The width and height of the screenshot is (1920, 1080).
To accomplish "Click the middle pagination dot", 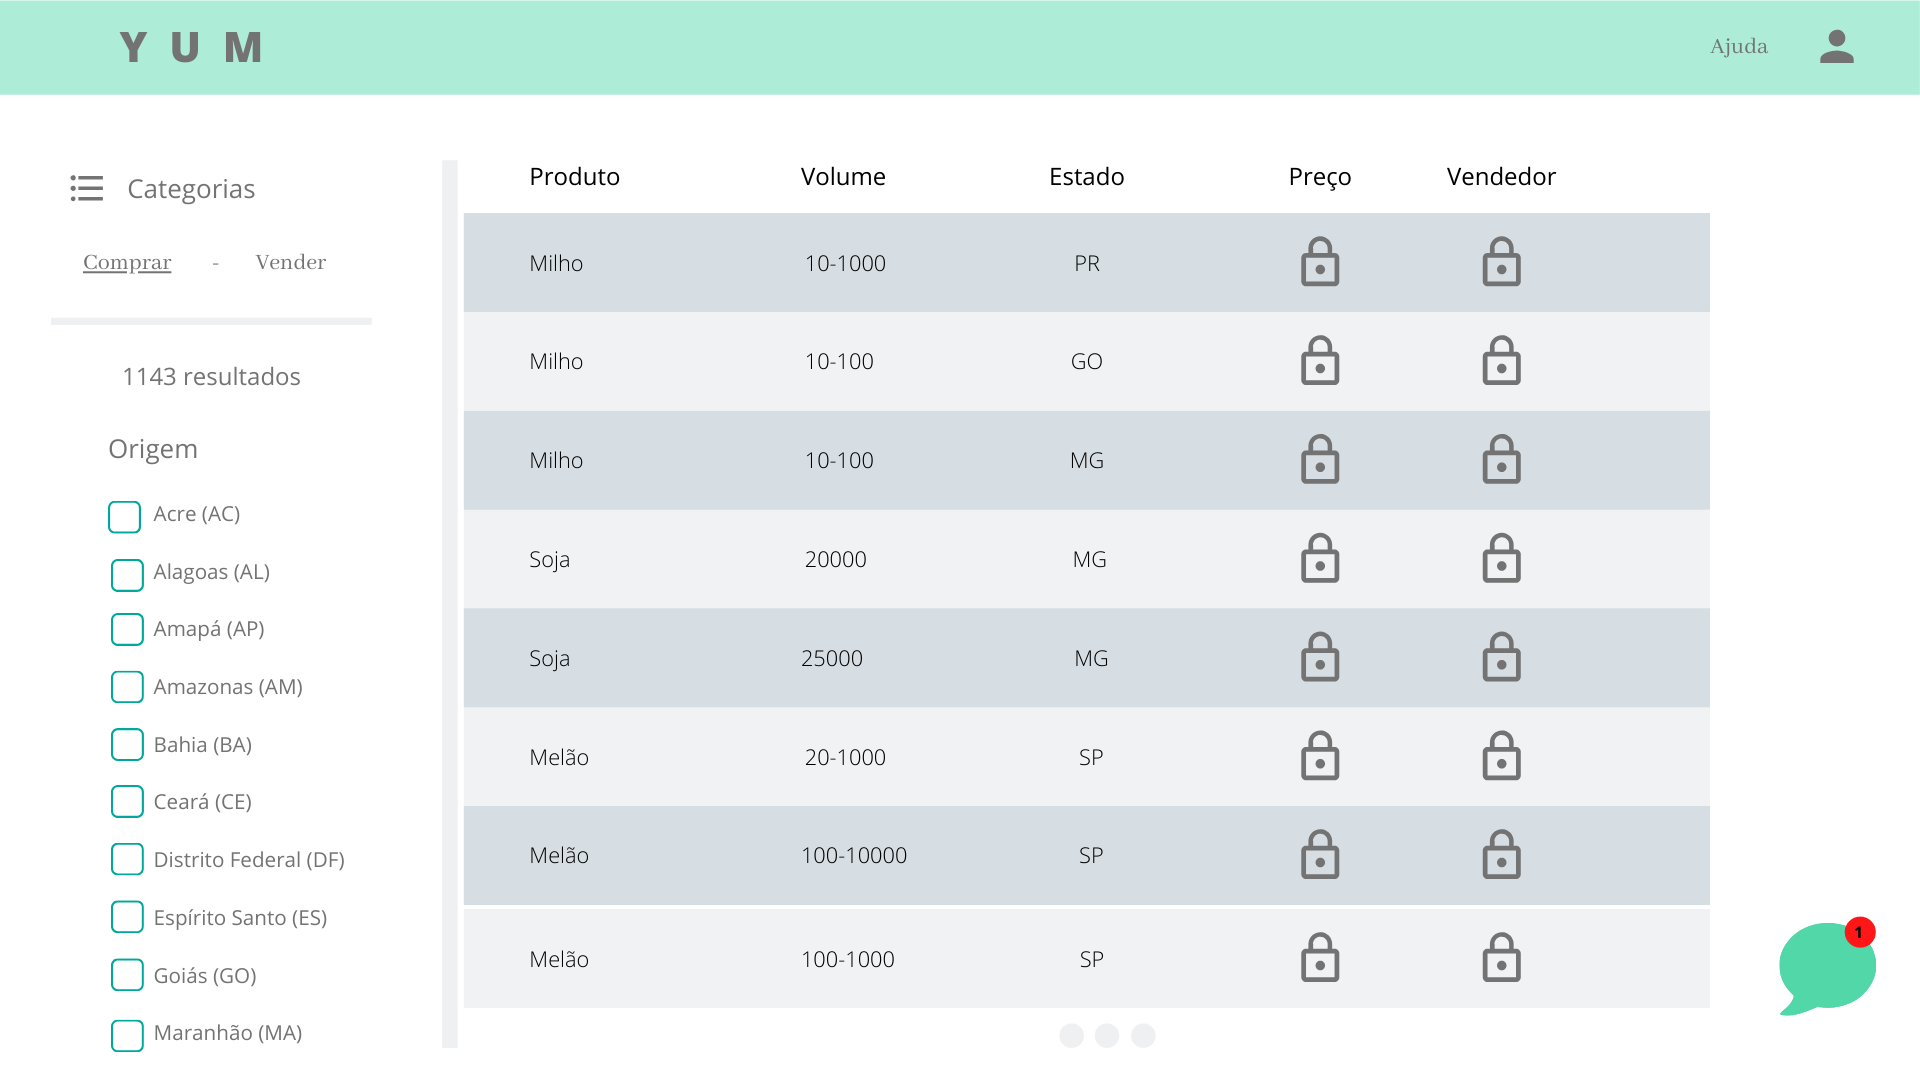I will click(1107, 1036).
